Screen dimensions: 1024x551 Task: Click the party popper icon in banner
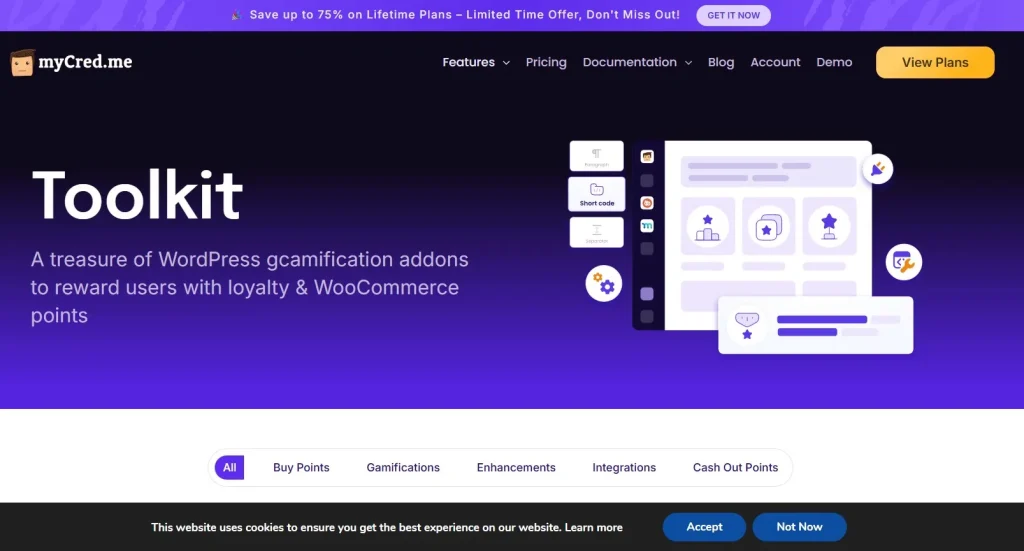(236, 15)
